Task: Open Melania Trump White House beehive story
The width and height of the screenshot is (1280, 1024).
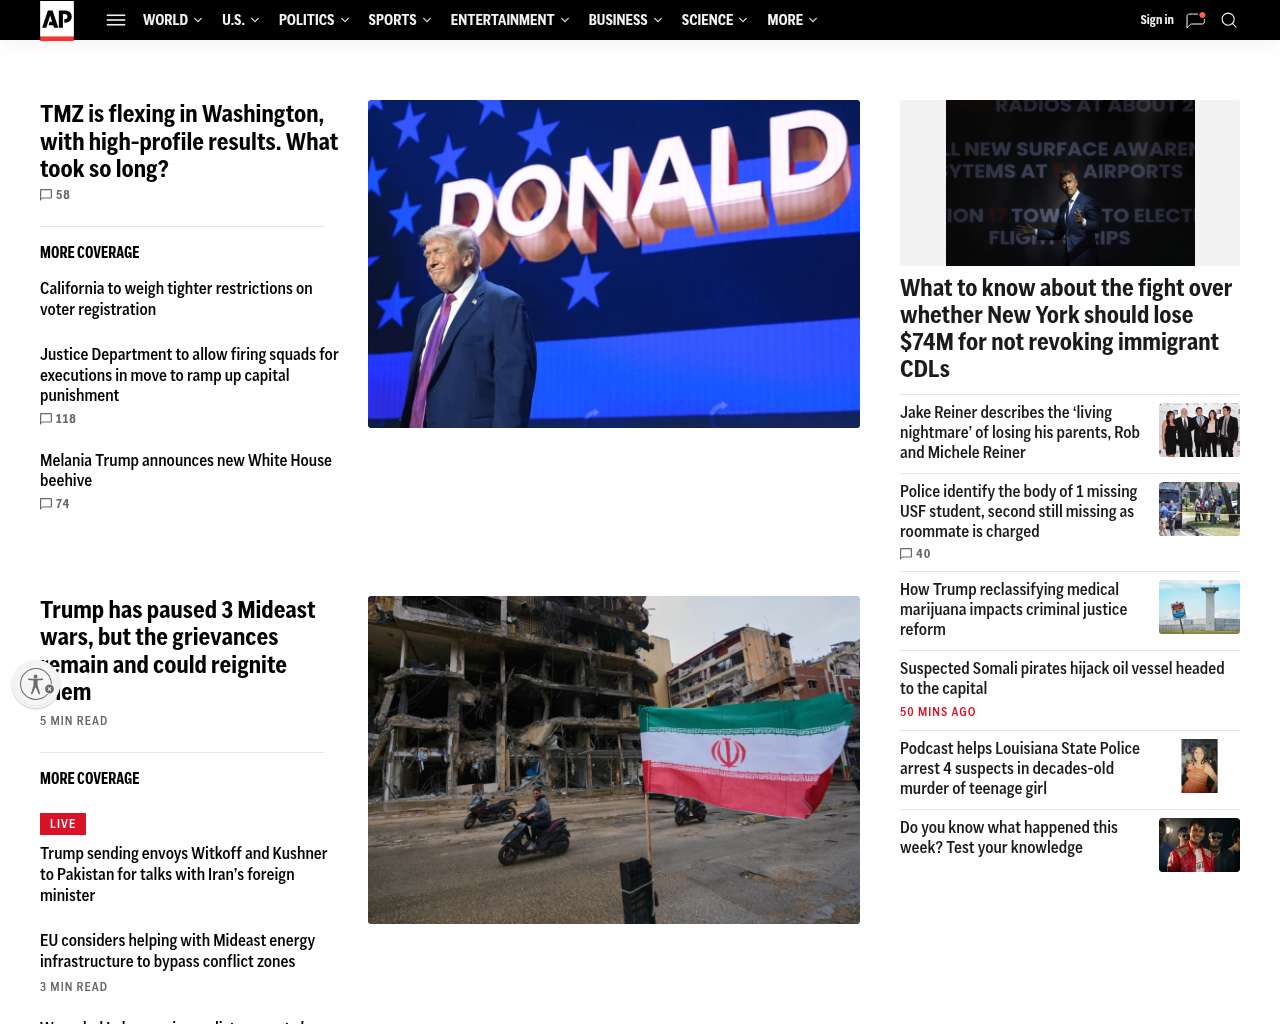Action: [x=186, y=470]
